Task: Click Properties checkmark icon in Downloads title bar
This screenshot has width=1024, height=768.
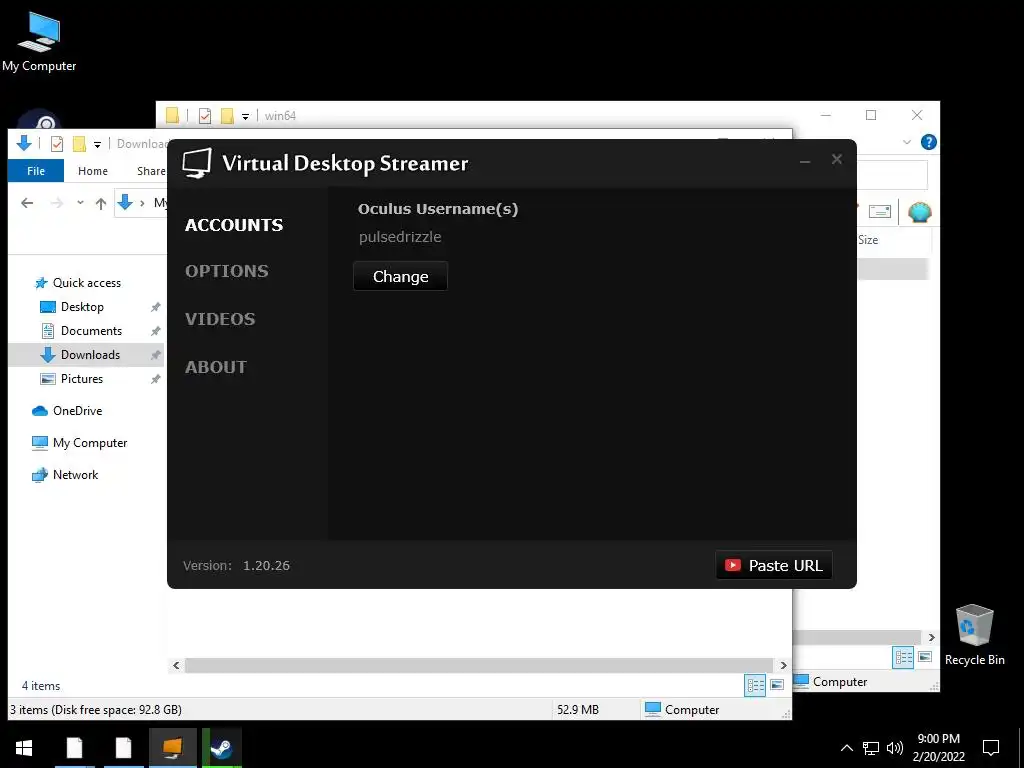Action: pos(57,144)
